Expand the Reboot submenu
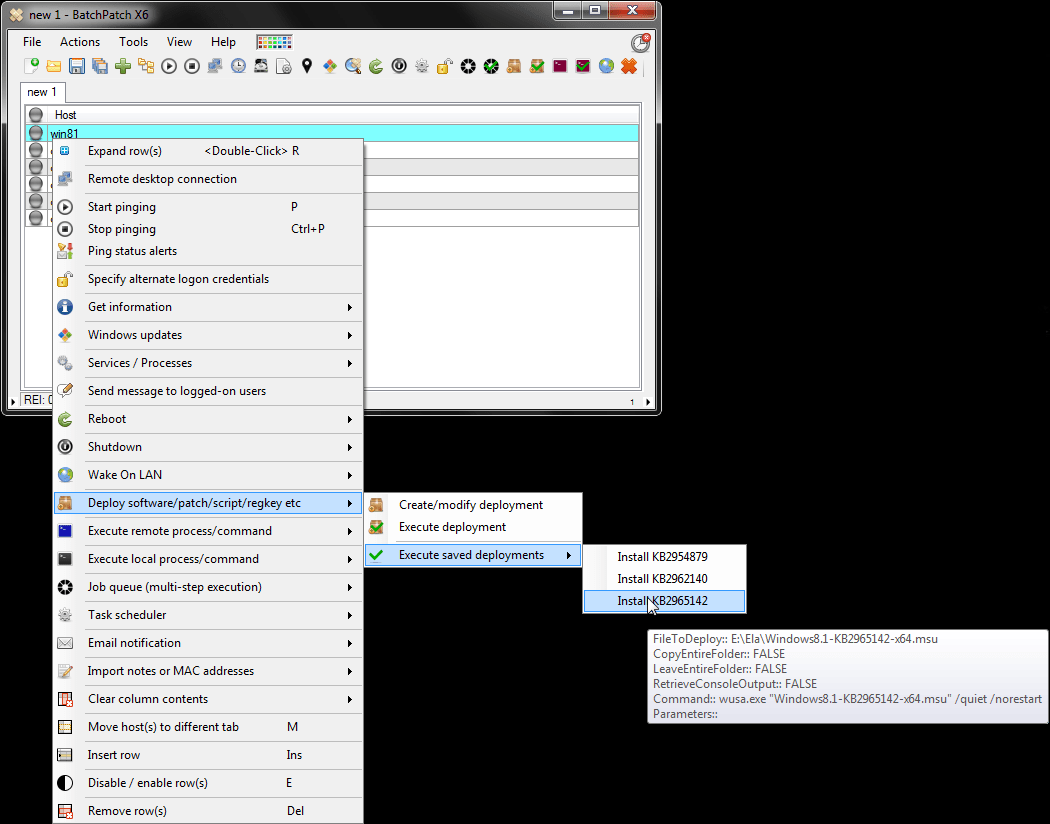The height and width of the screenshot is (824, 1050). pyautogui.click(x=208, y=419)
